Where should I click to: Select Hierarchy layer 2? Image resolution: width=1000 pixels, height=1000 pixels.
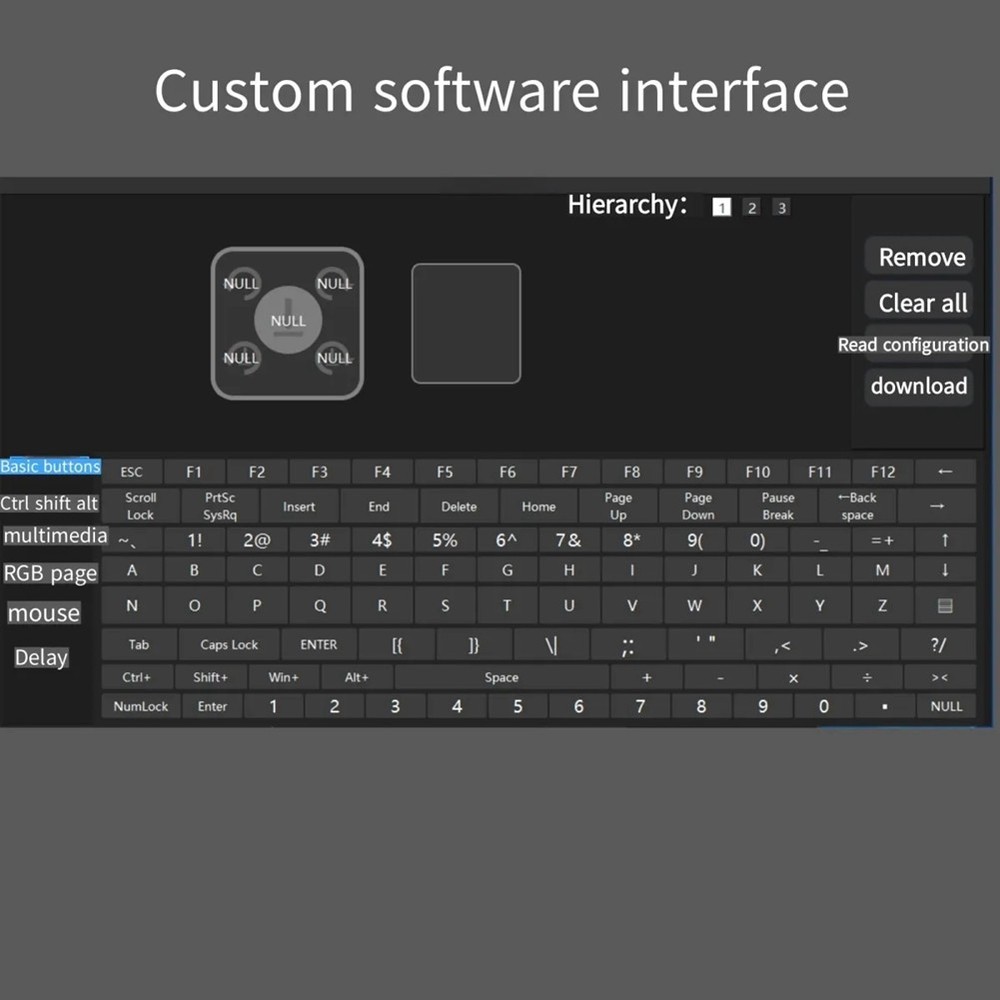click(751, 207)
